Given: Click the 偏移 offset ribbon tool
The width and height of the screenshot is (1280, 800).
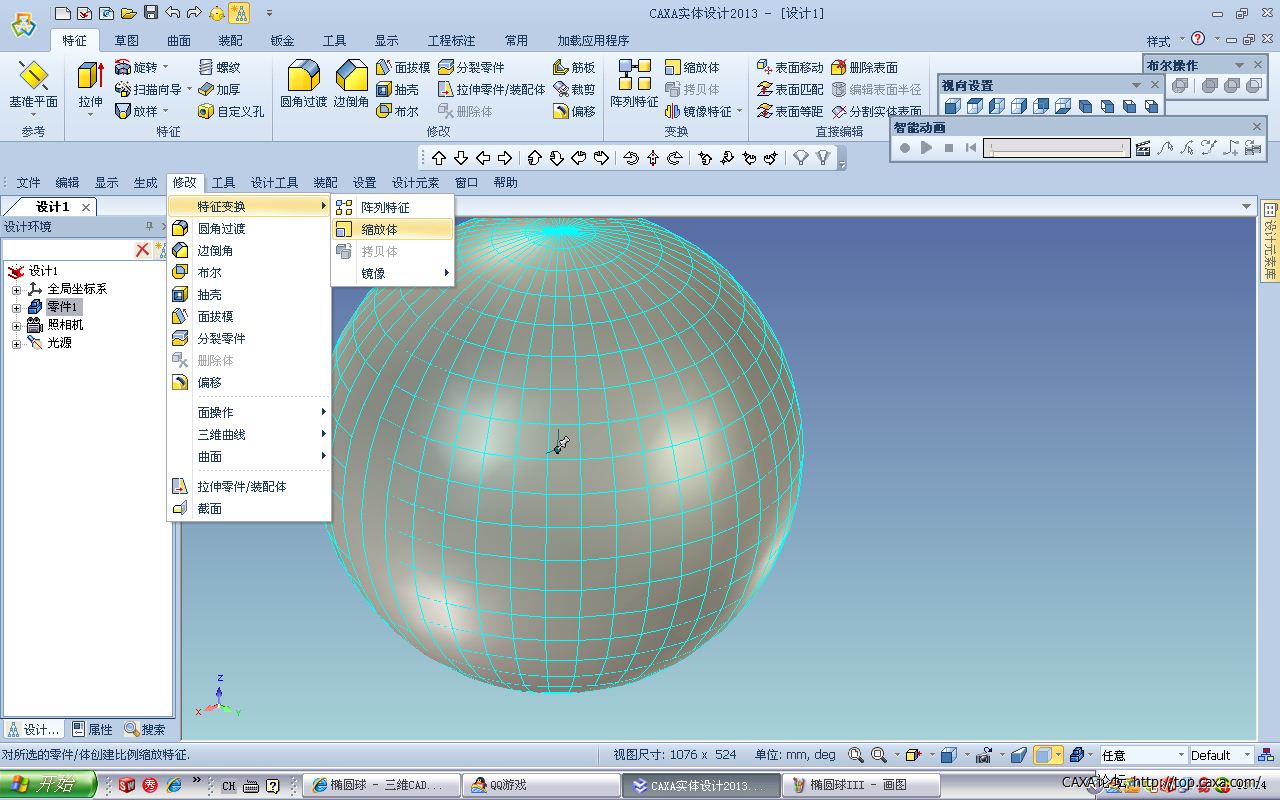Looking at the screenshot, I should (x=574, y=111).
